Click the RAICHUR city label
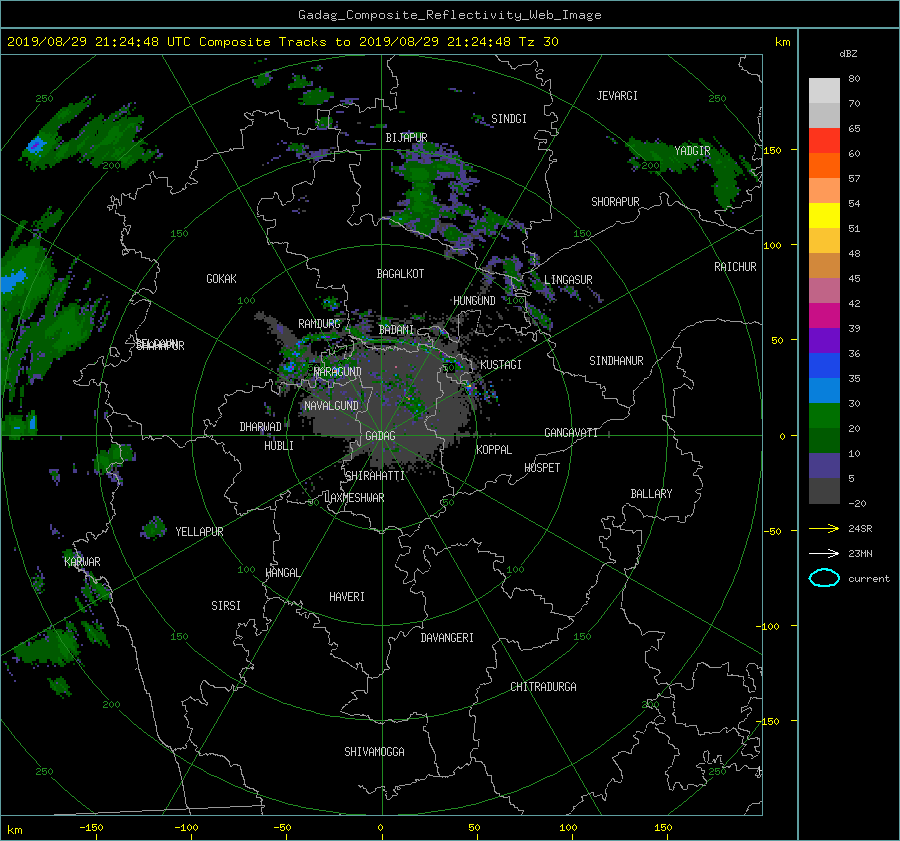Screen dimensions: 900x841 [735, 267]
